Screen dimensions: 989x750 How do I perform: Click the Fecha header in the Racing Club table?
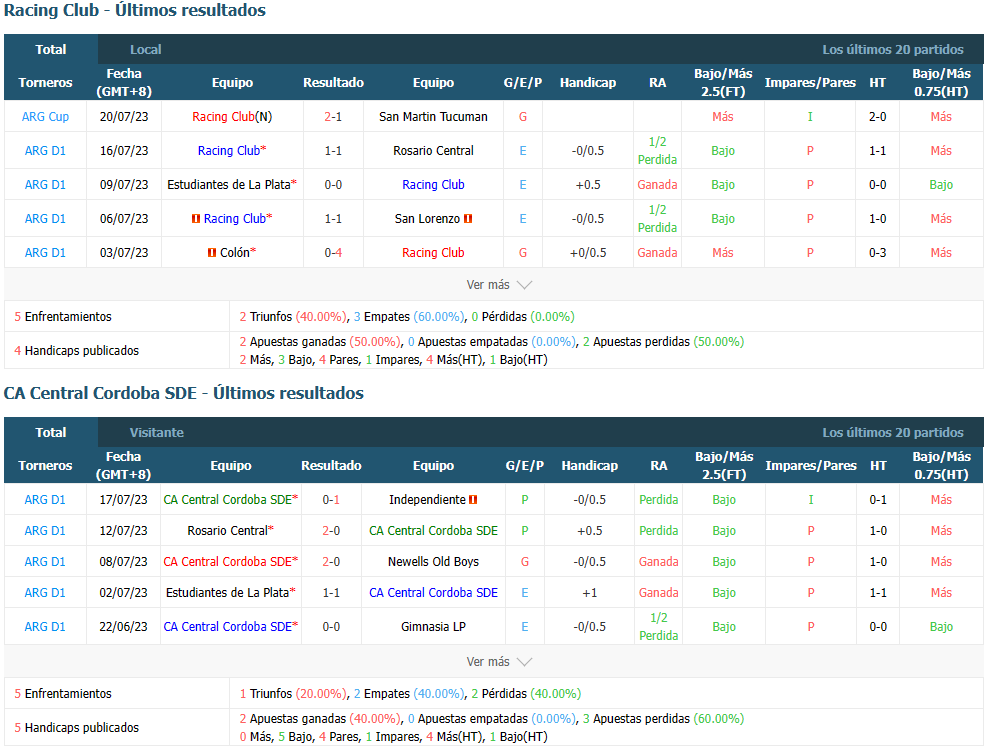[x=124, y=83]
